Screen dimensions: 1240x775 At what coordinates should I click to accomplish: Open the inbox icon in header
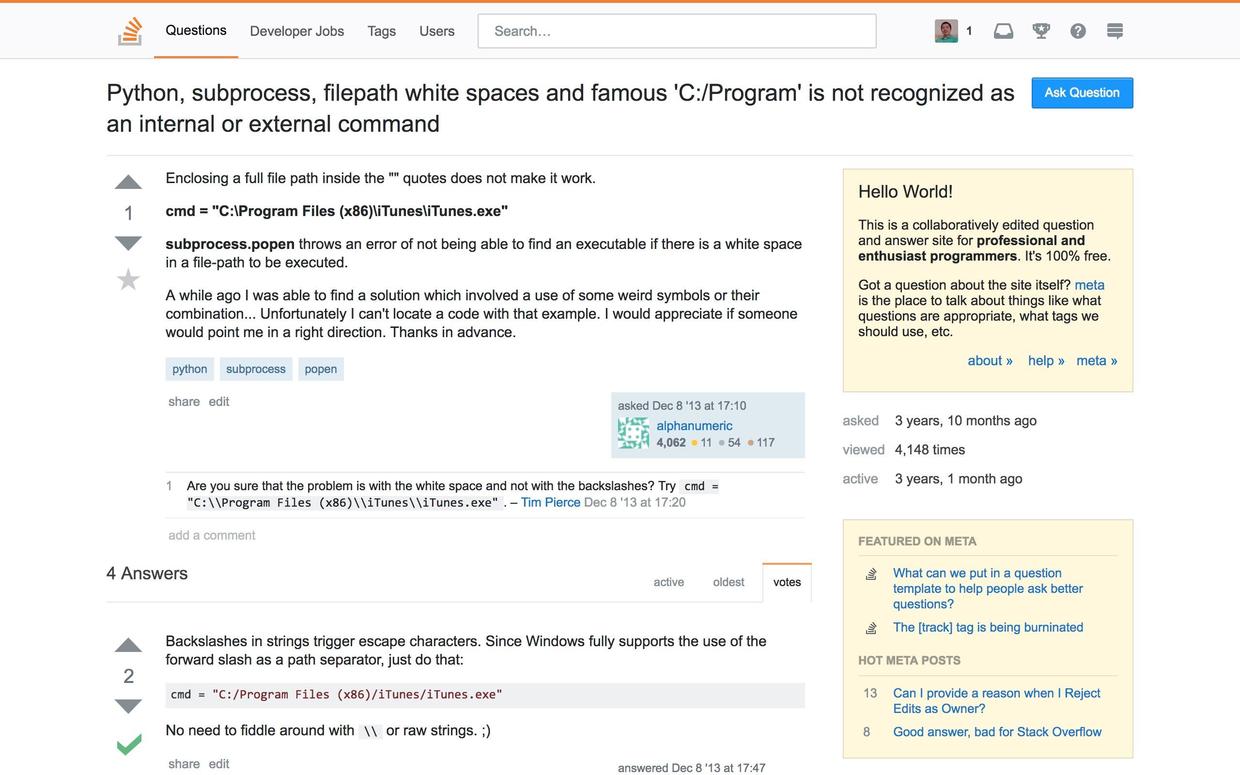(x=1003, y=31)
